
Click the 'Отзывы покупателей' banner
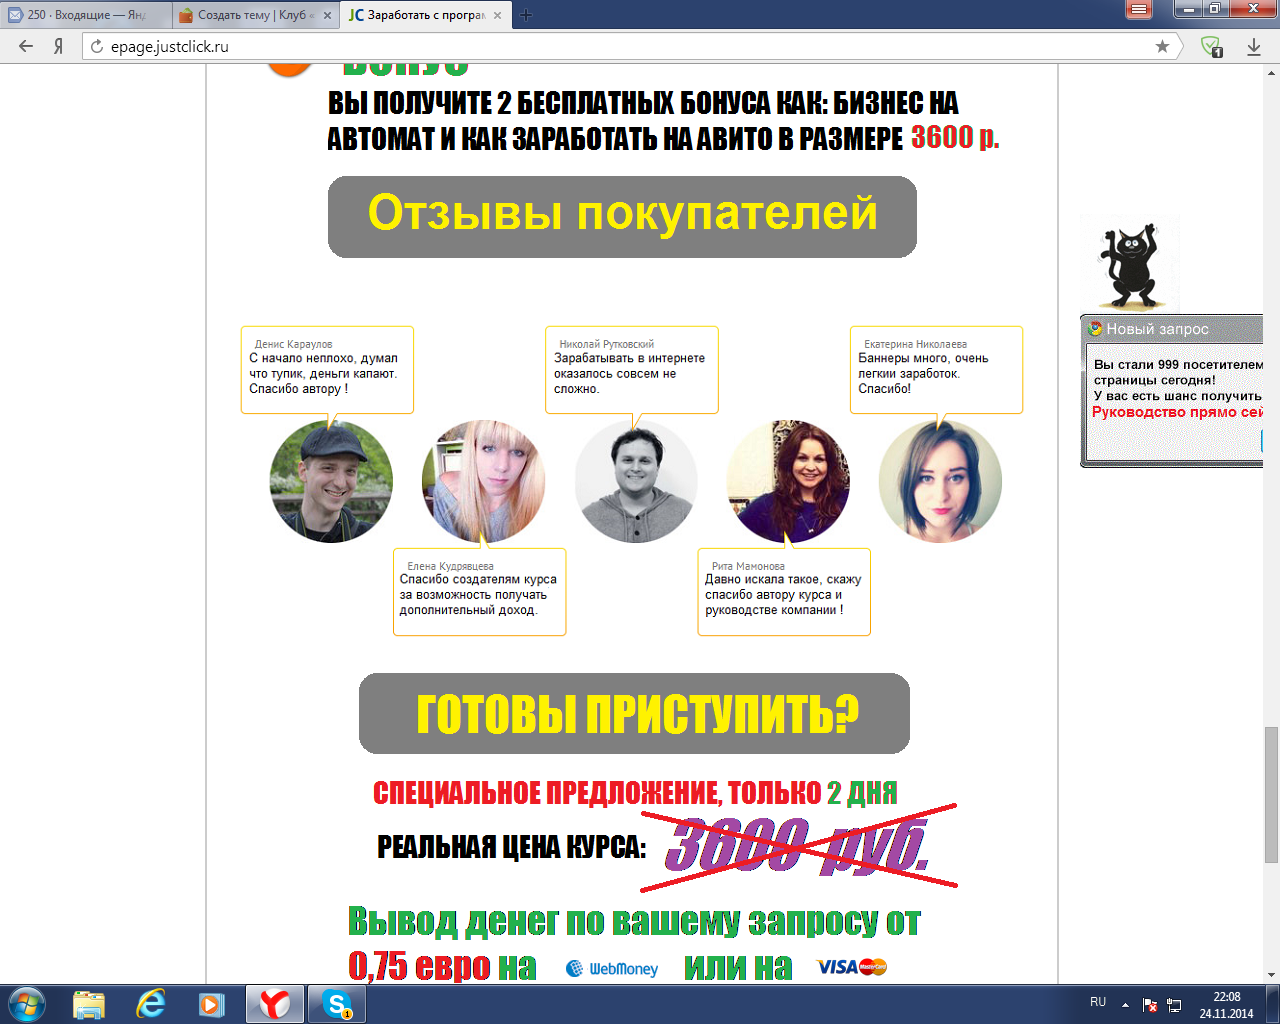622,216
